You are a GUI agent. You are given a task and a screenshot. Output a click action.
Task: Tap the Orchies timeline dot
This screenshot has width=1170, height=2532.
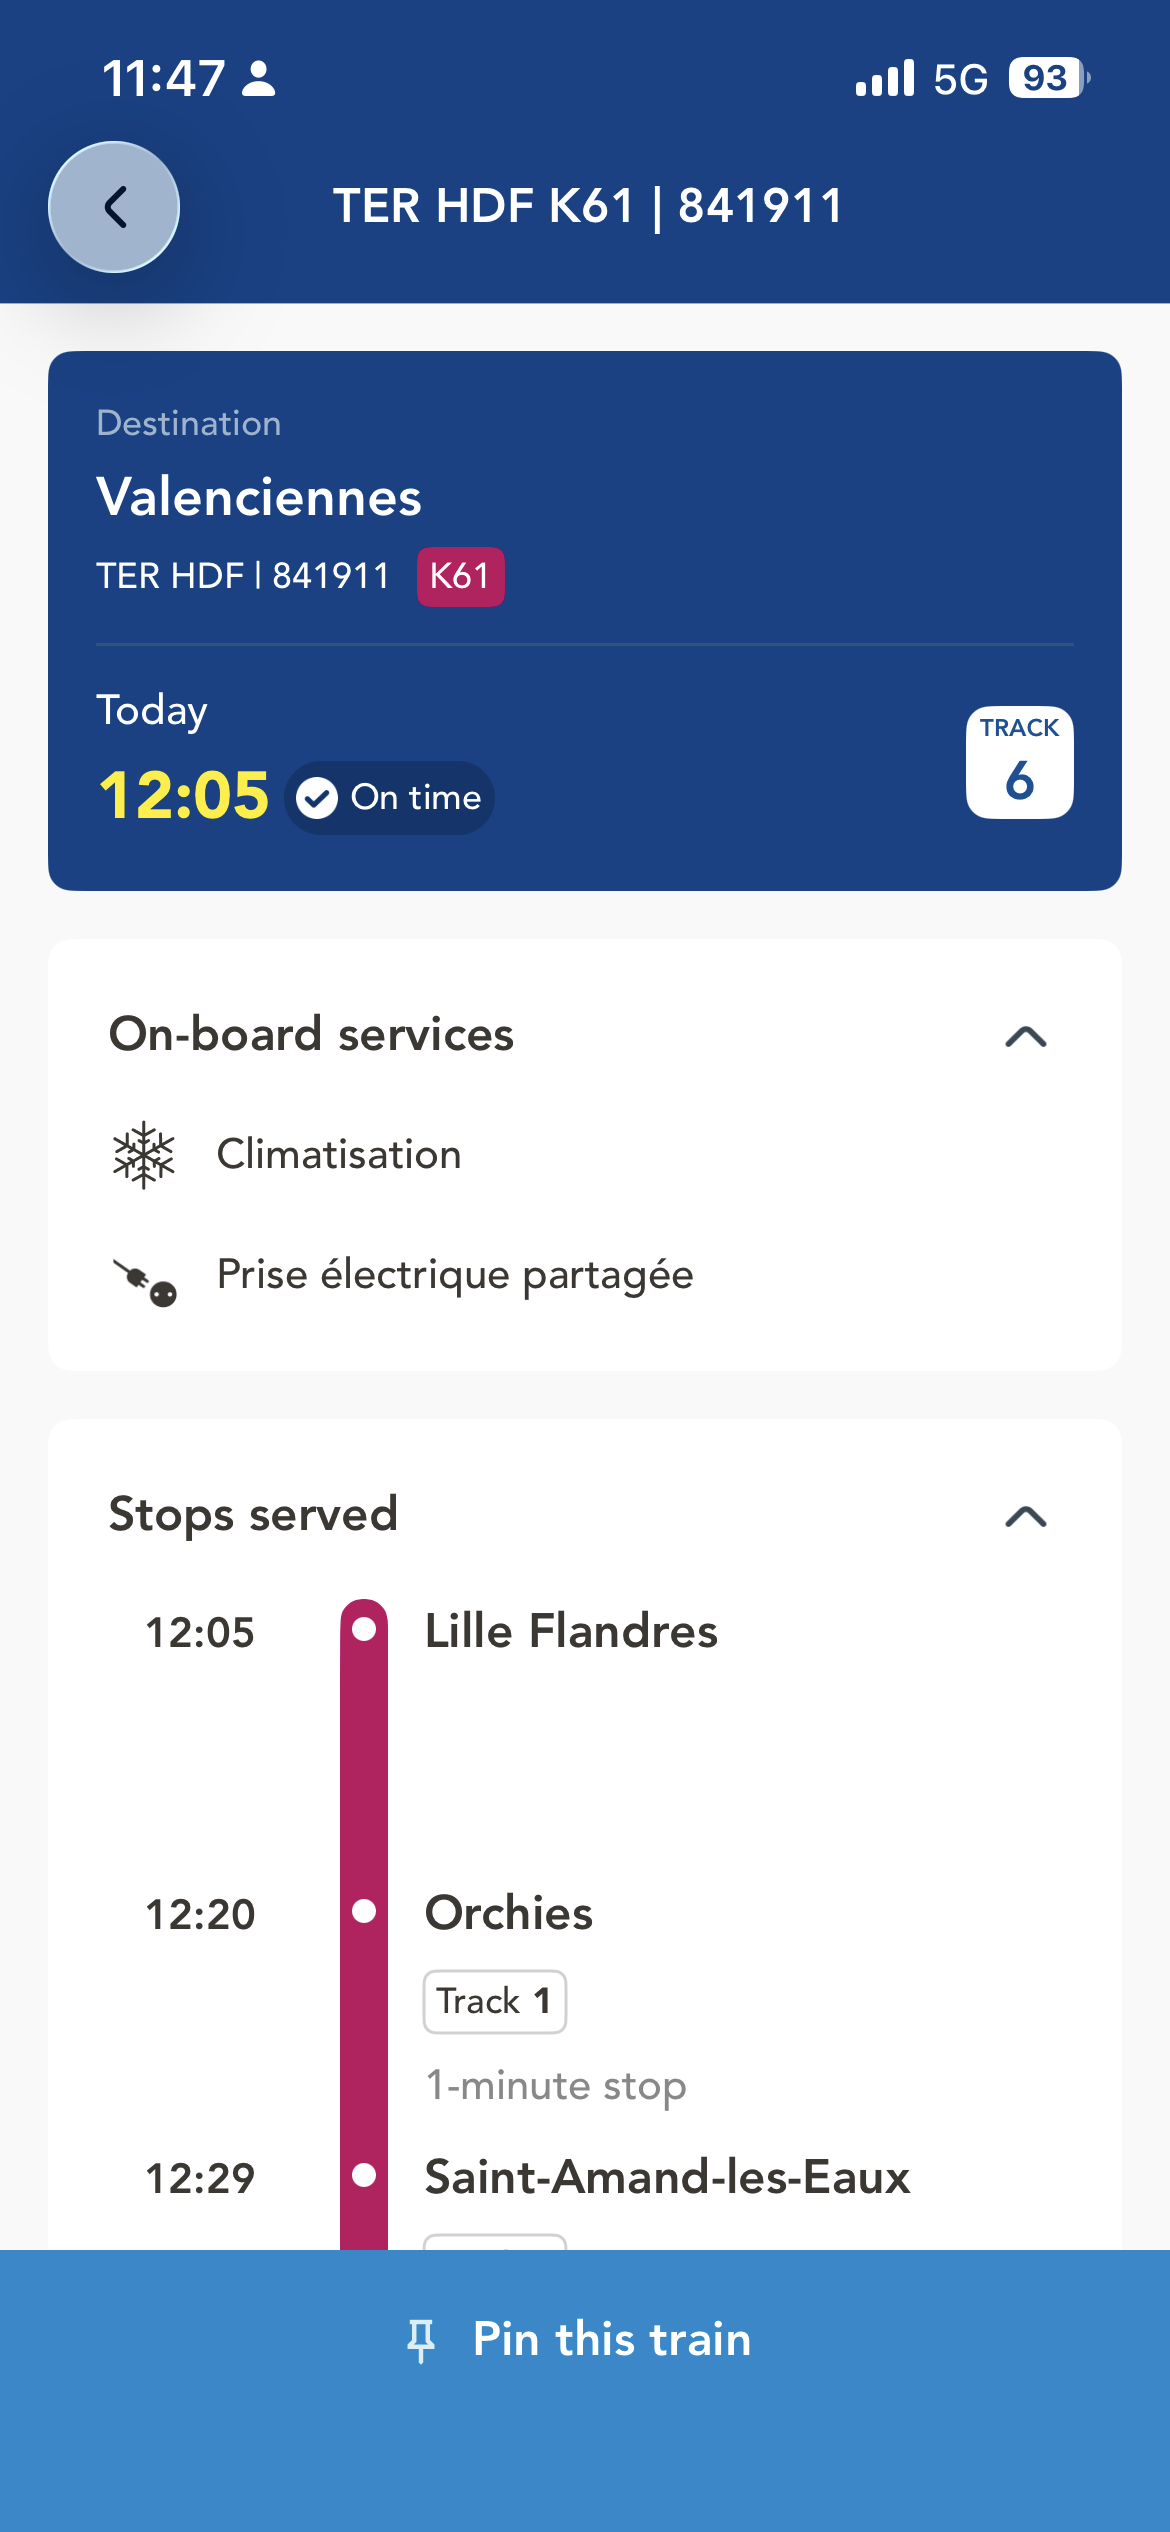point(364,1911)
